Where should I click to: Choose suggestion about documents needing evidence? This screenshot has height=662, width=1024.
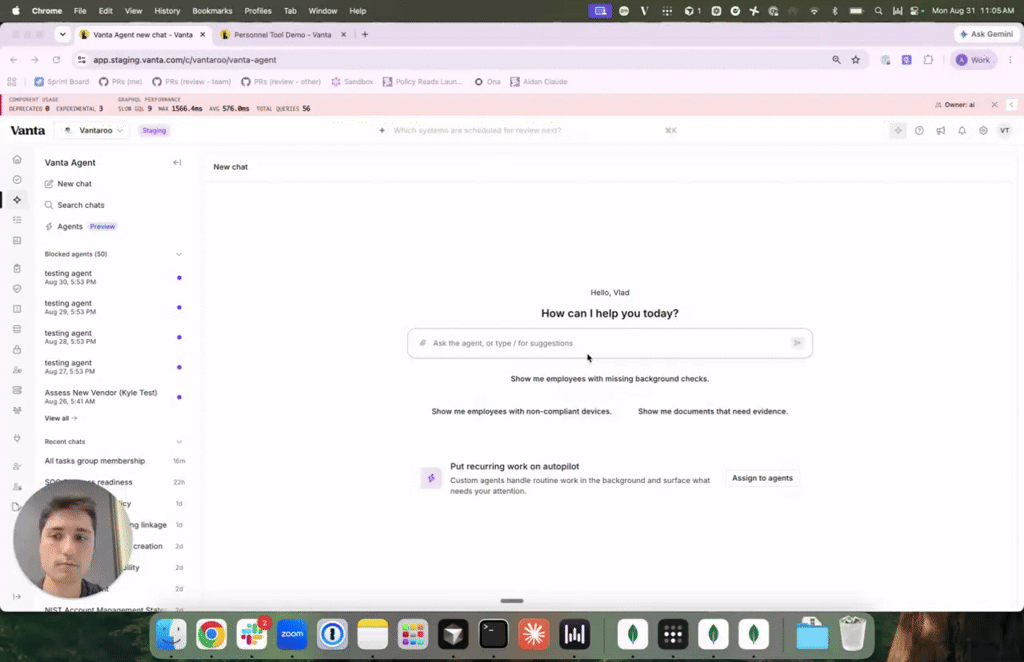(x=712, y=411)
